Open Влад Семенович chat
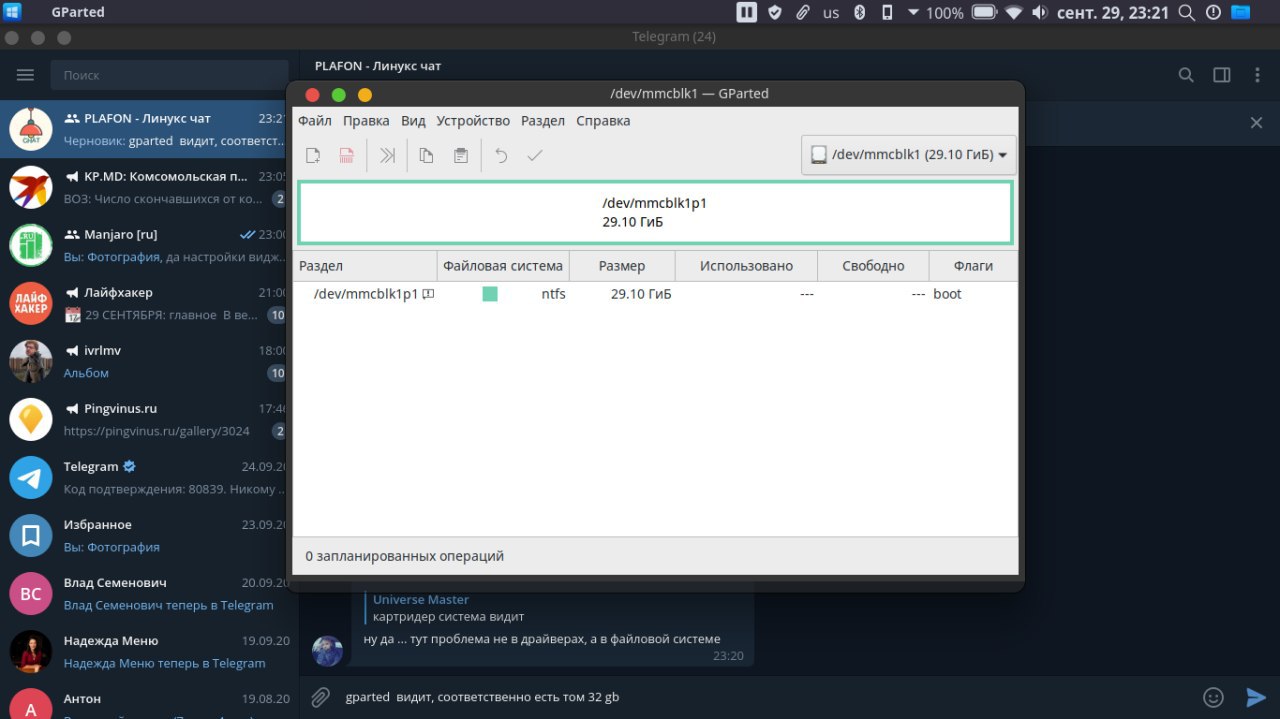The height and width of the screenshot is (719, 1280). point(144,593)
